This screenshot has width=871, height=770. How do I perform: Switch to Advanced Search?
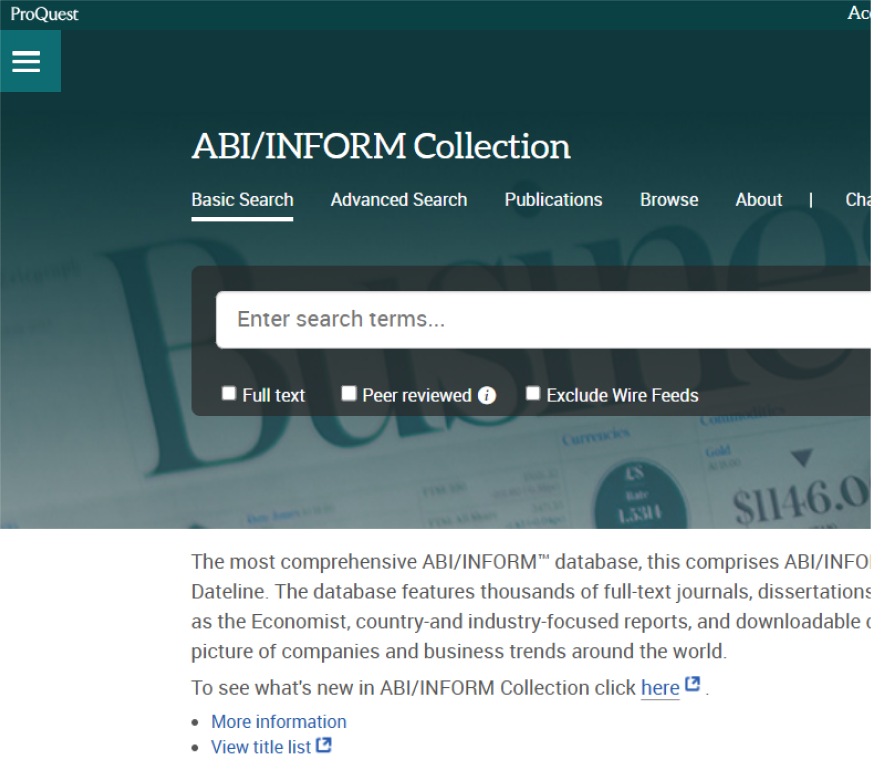tap(399, 200)
